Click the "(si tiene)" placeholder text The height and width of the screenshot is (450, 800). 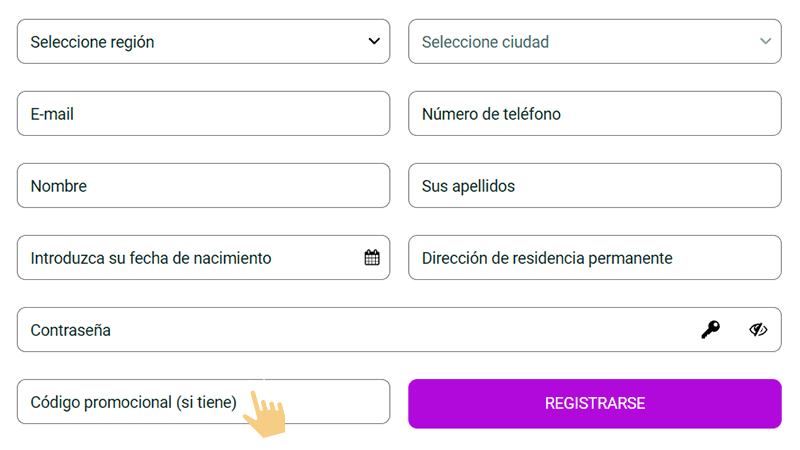207,403
